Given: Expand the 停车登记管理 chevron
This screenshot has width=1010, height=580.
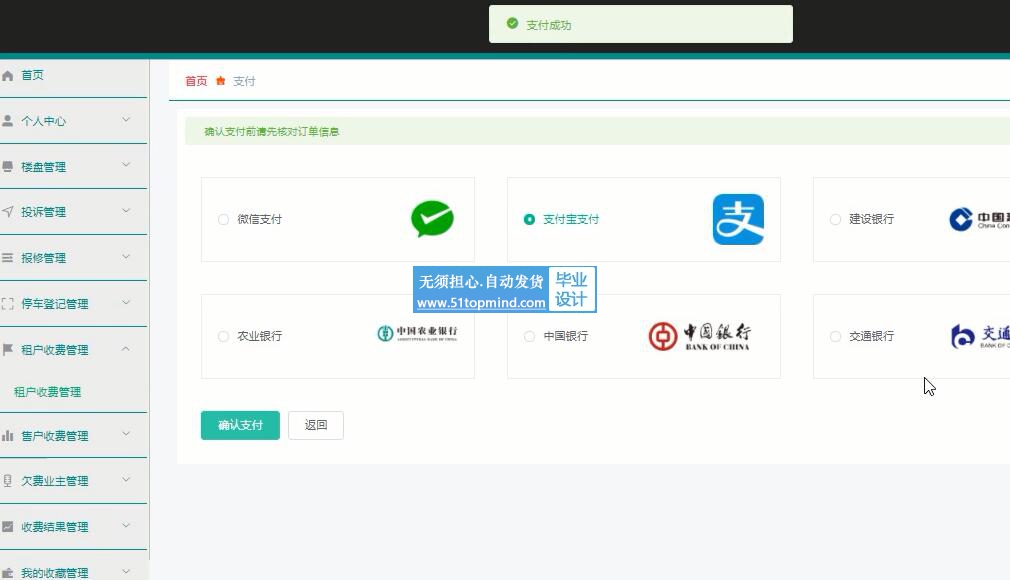Looking at the screenshot, I should [126, 302].
